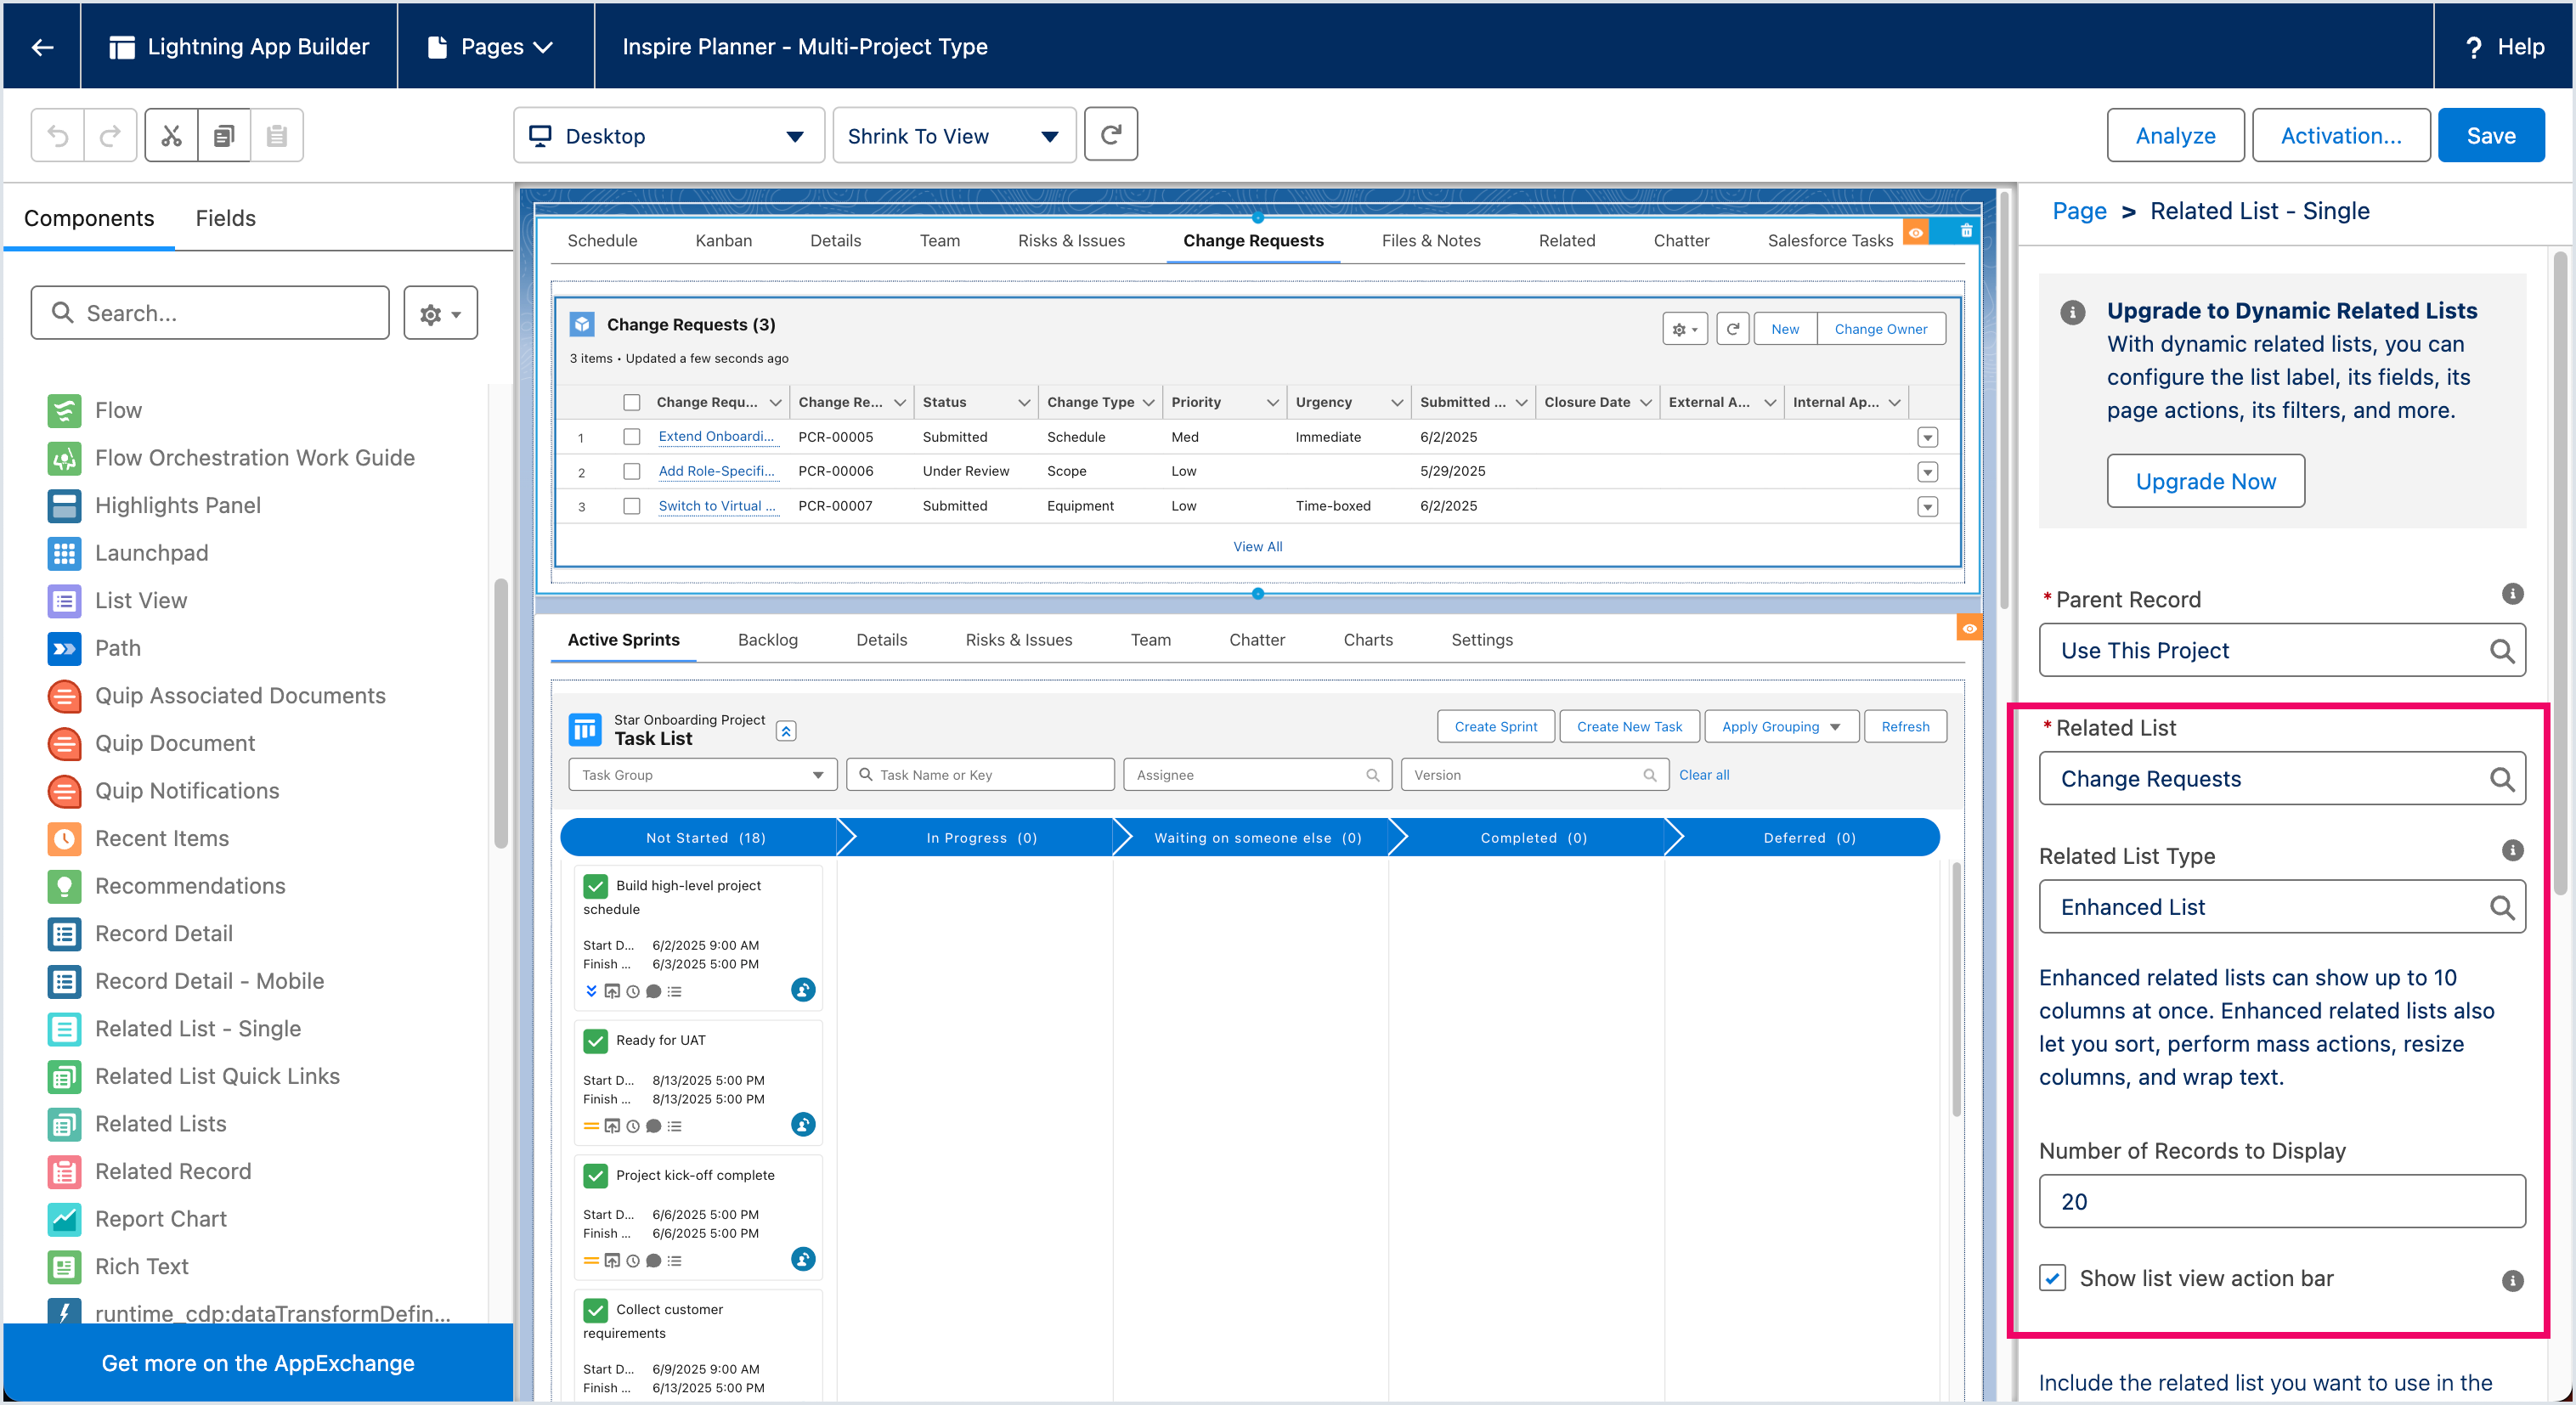
Task: Click the View All link
Action: tap(1257, 547)
